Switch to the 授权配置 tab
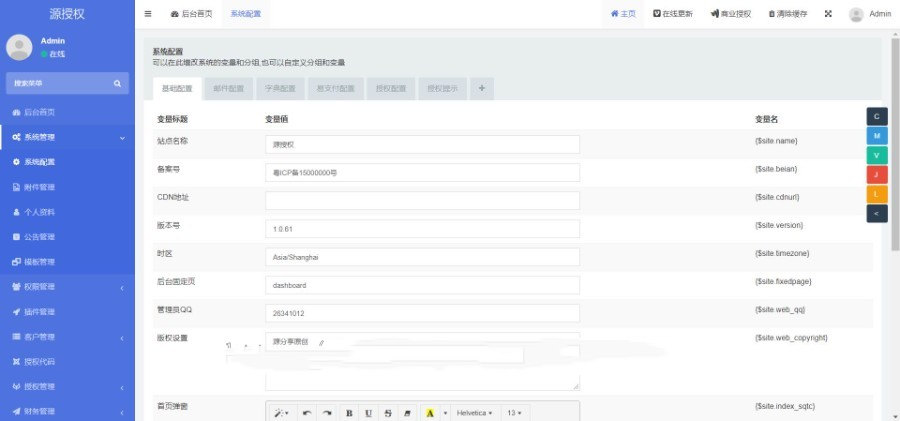Viewport: 900px width, 421px height. pyautogui.click(x=391, y=88)
